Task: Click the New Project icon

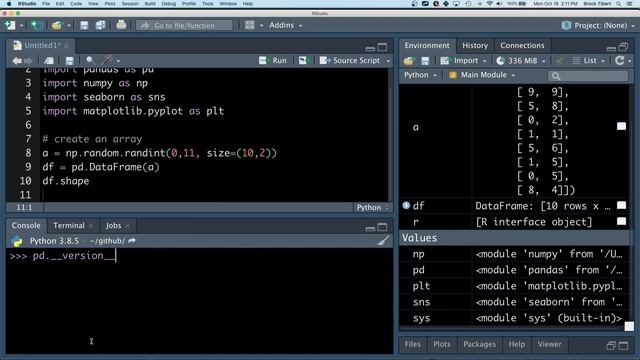Action: [36, 25]
